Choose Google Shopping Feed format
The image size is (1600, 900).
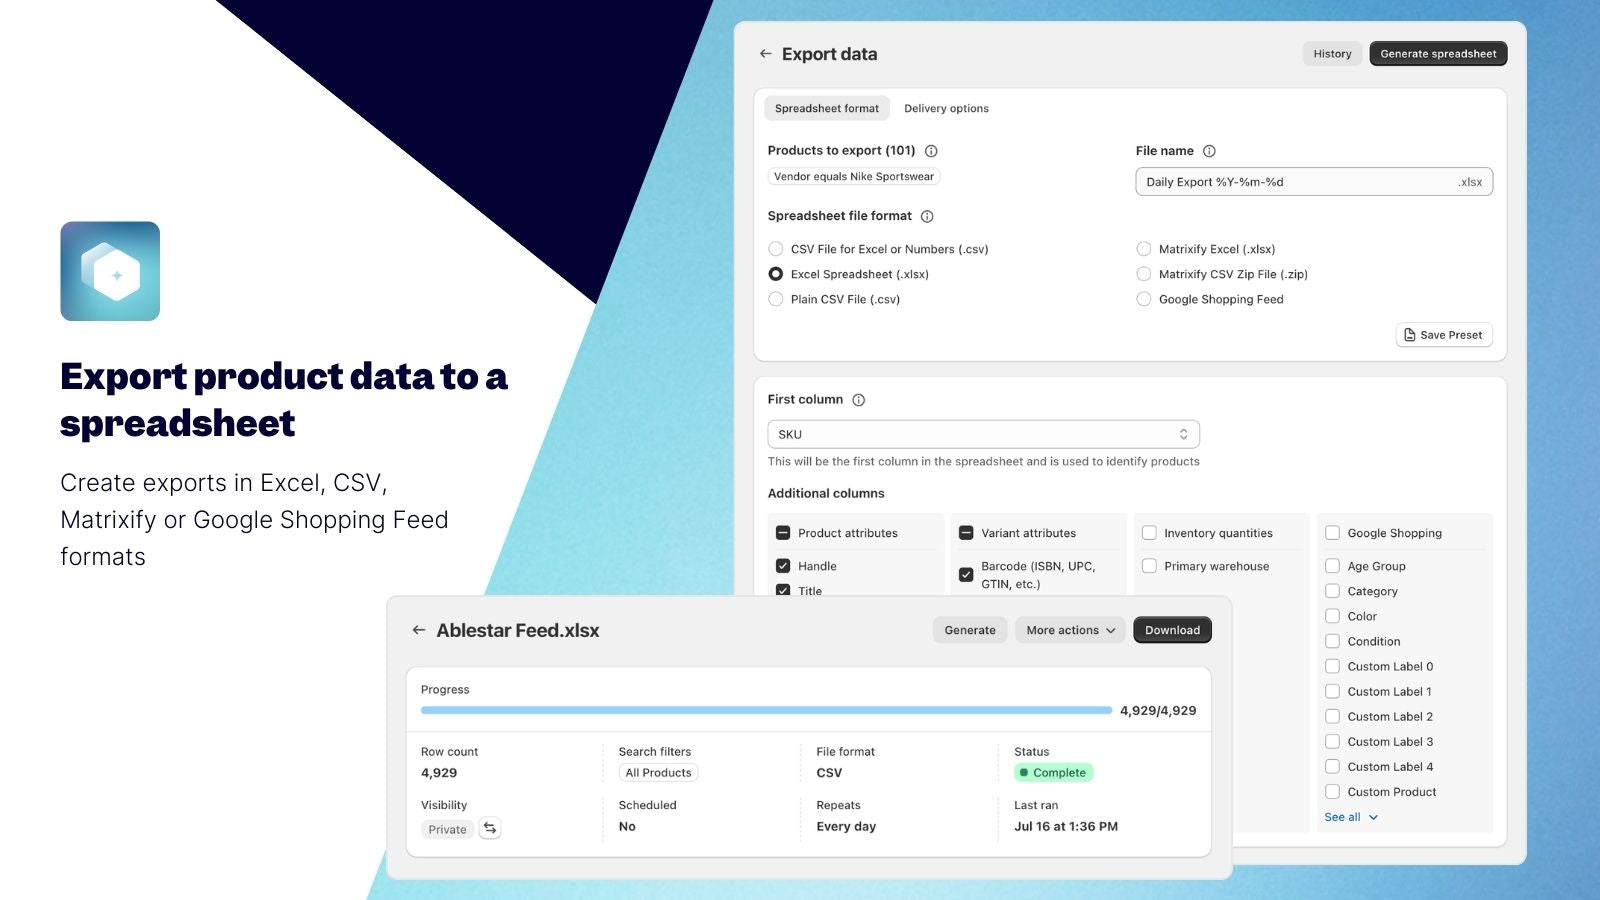[1144, 299]
